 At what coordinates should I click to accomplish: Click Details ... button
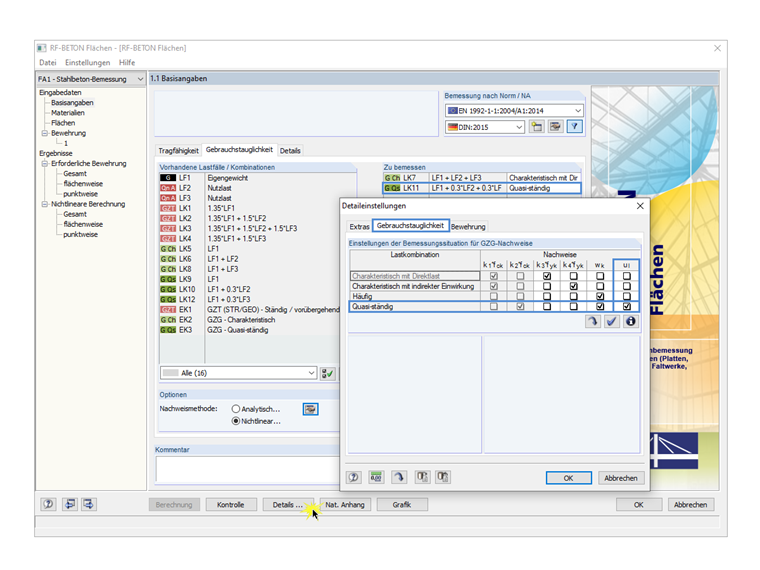287,505
